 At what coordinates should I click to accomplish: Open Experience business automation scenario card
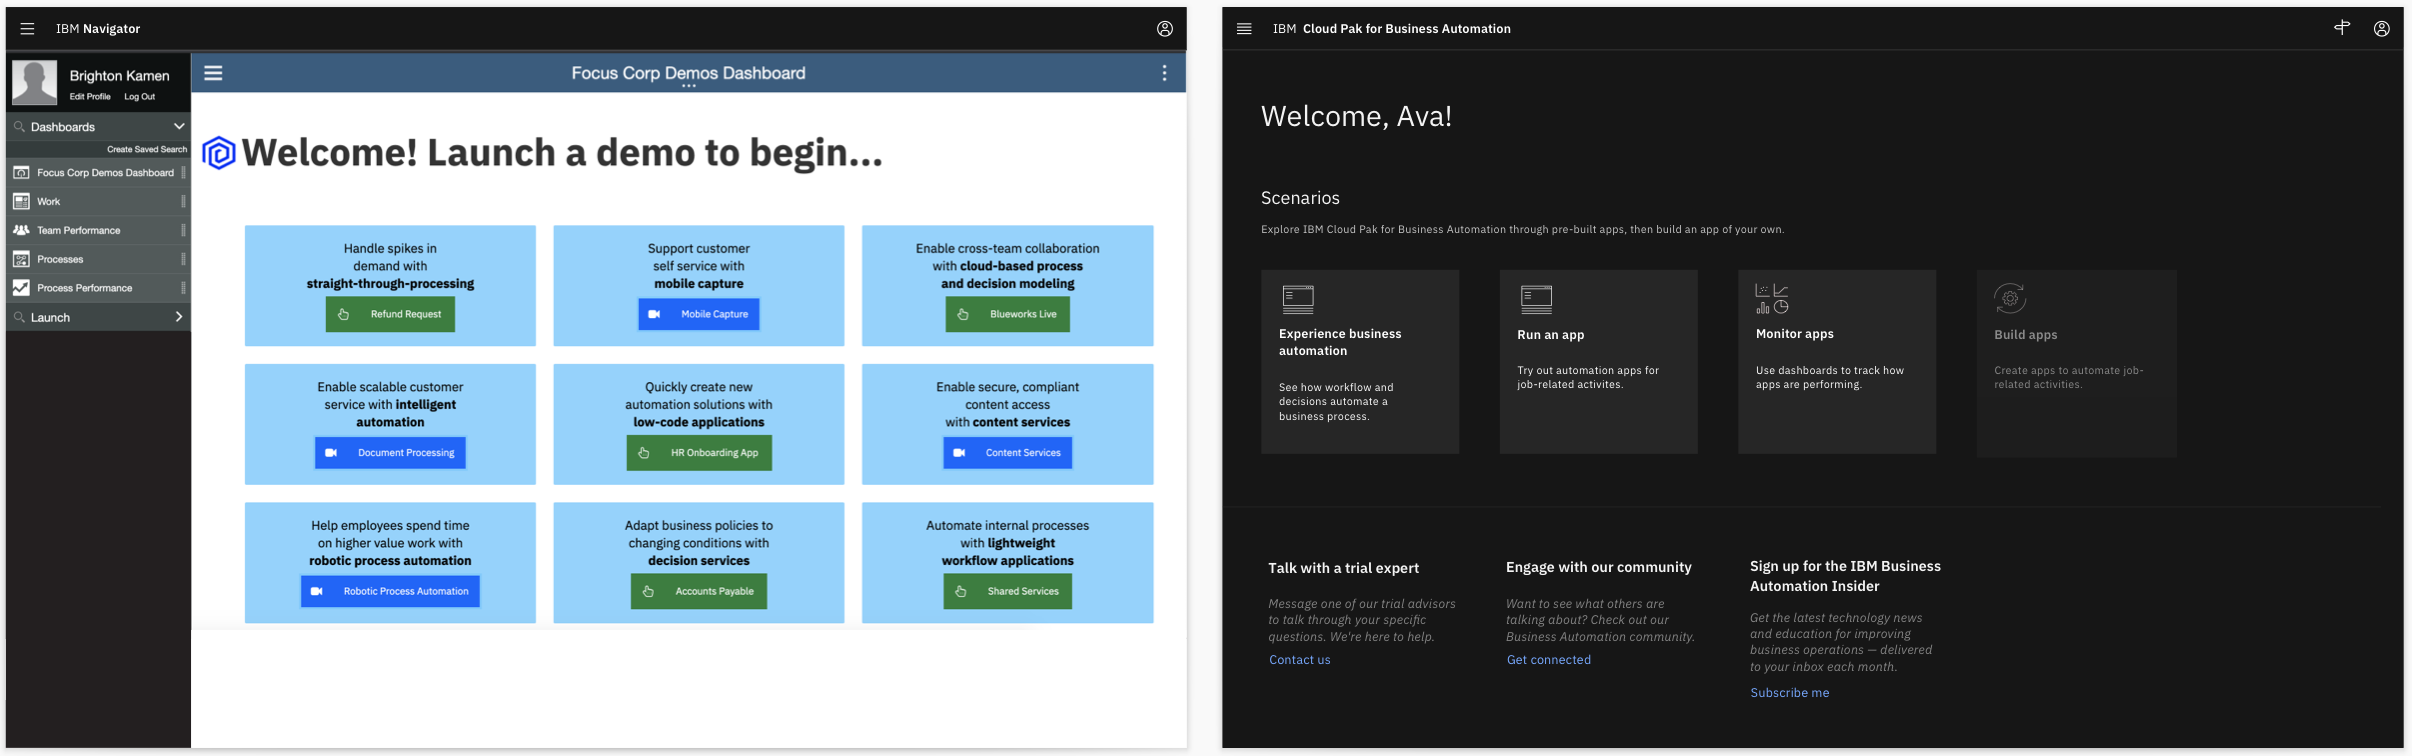coord(1360,362)
